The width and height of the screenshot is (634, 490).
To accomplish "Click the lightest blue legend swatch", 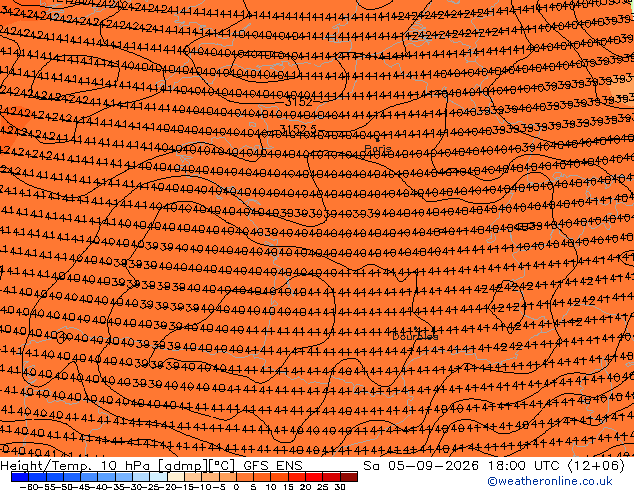I will (158, 477).
